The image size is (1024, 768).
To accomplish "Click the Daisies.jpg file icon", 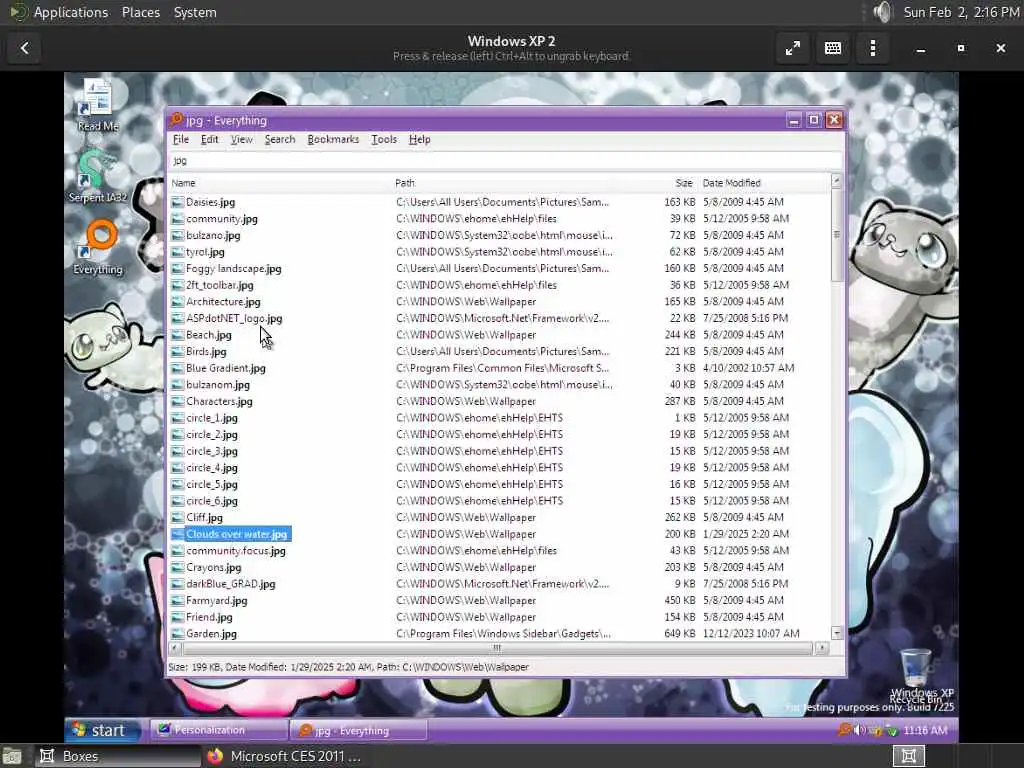I will 177,202.
